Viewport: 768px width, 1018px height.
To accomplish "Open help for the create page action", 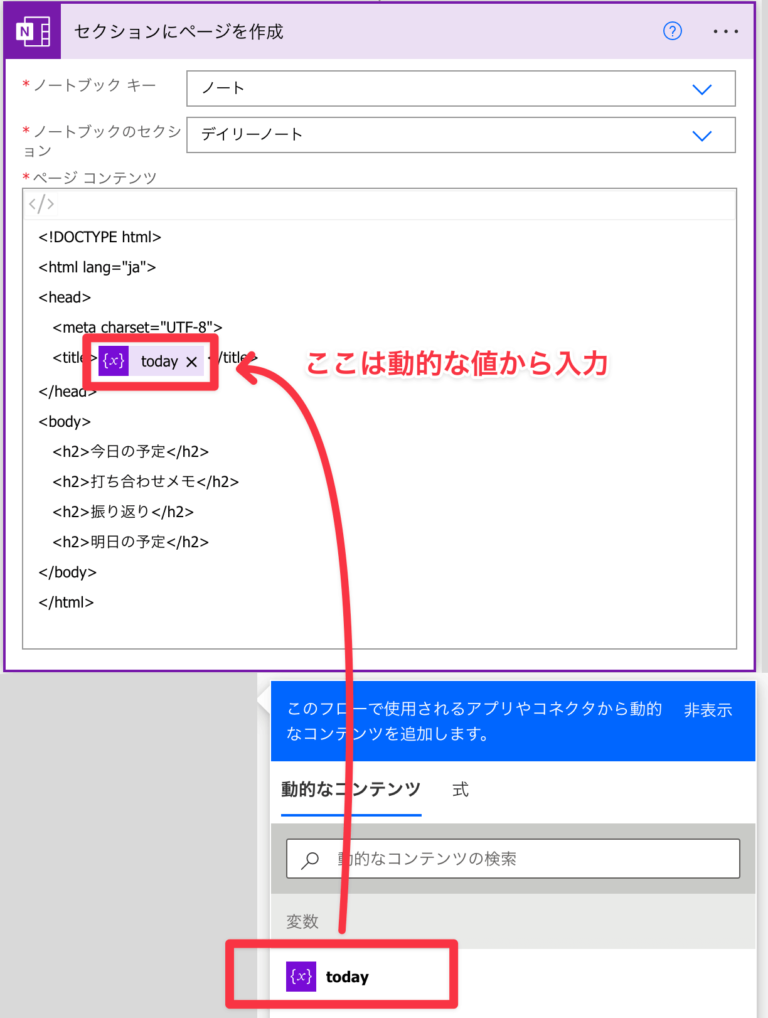I will tap(673, 31).
